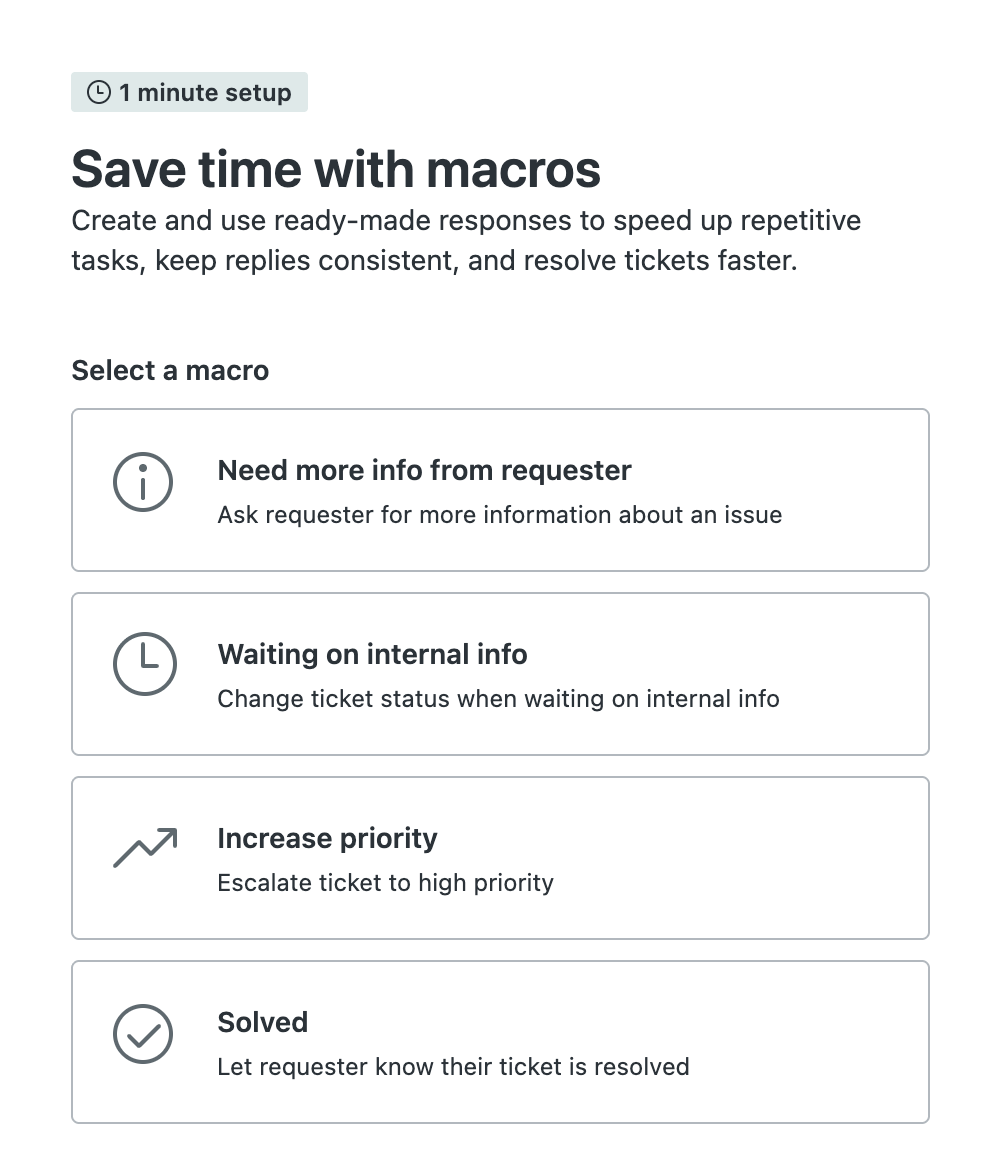Click the info circle icon
This screenshot has width=999, height=1149.
tap(143, 482)
